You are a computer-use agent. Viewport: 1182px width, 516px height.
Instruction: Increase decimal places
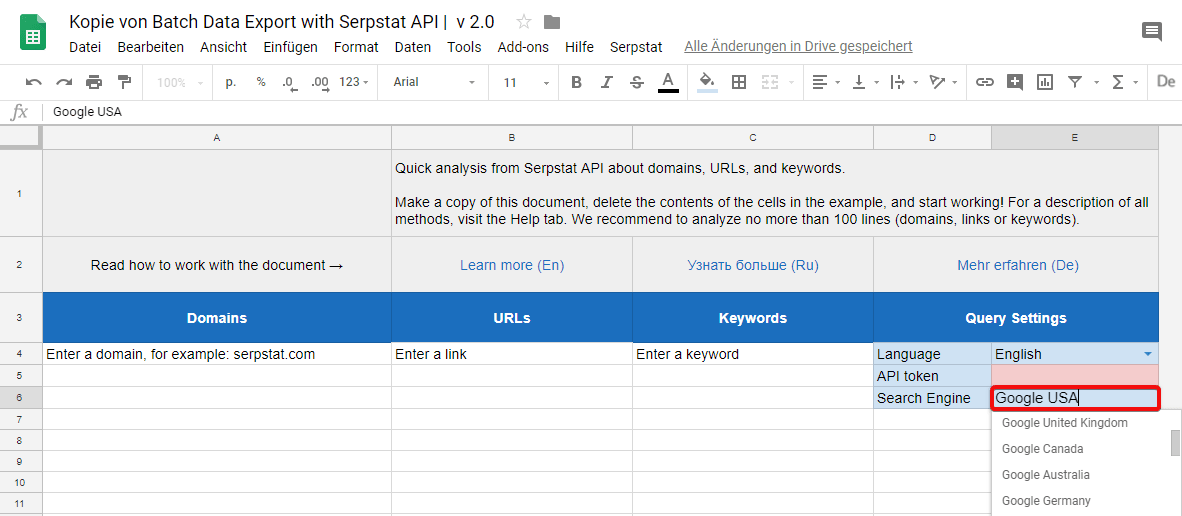(x=320, y=83)
